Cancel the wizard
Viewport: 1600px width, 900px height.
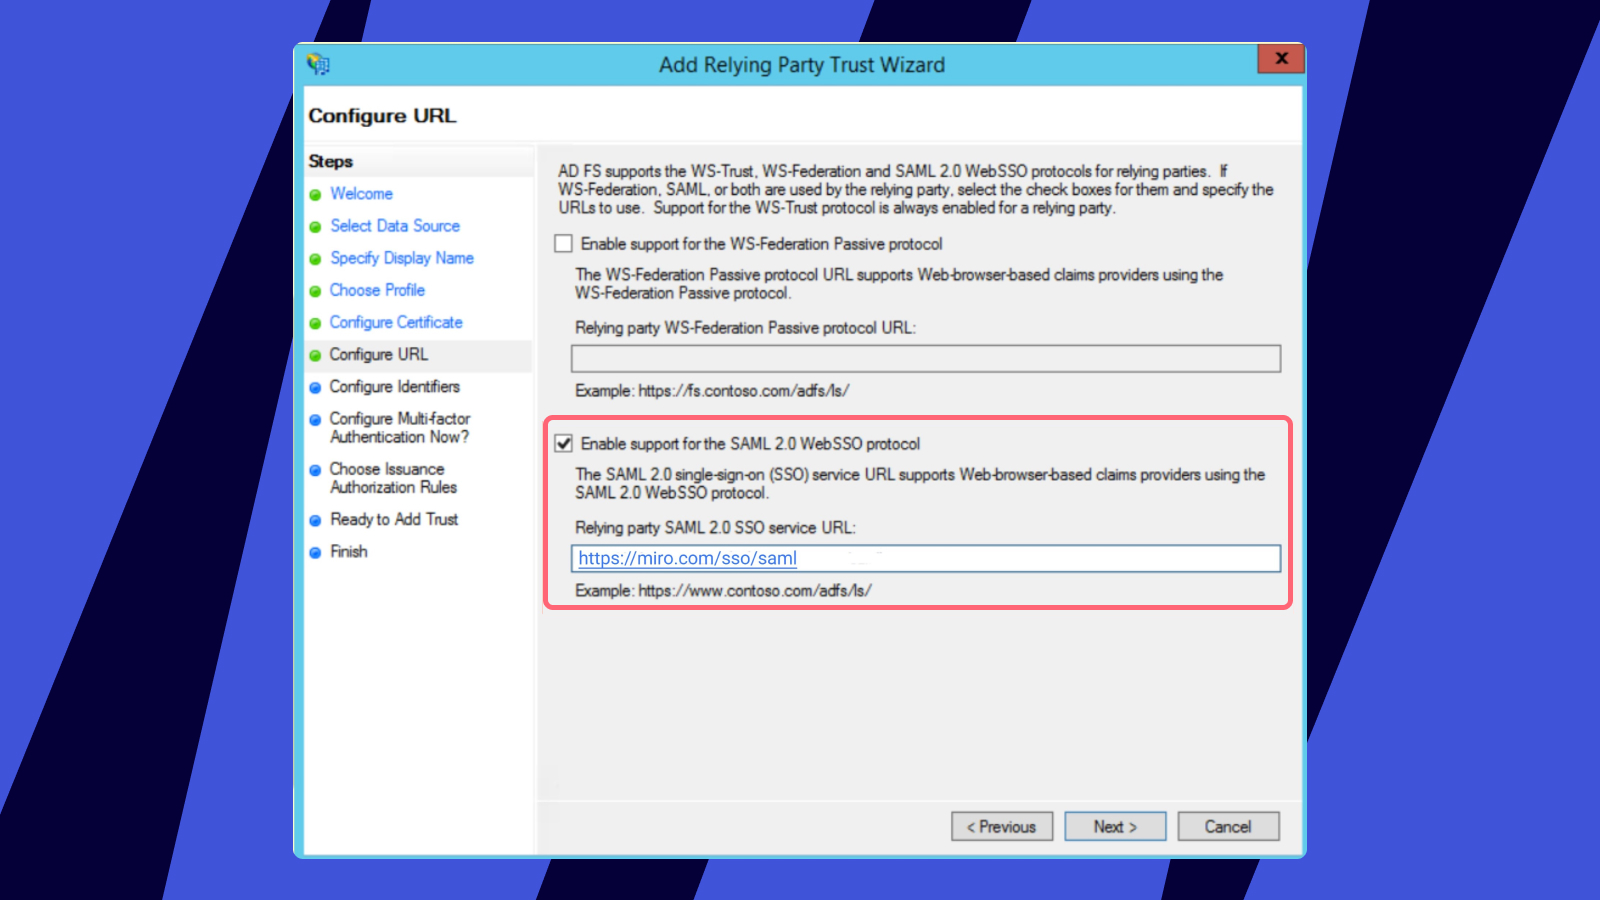point(1228,827)
